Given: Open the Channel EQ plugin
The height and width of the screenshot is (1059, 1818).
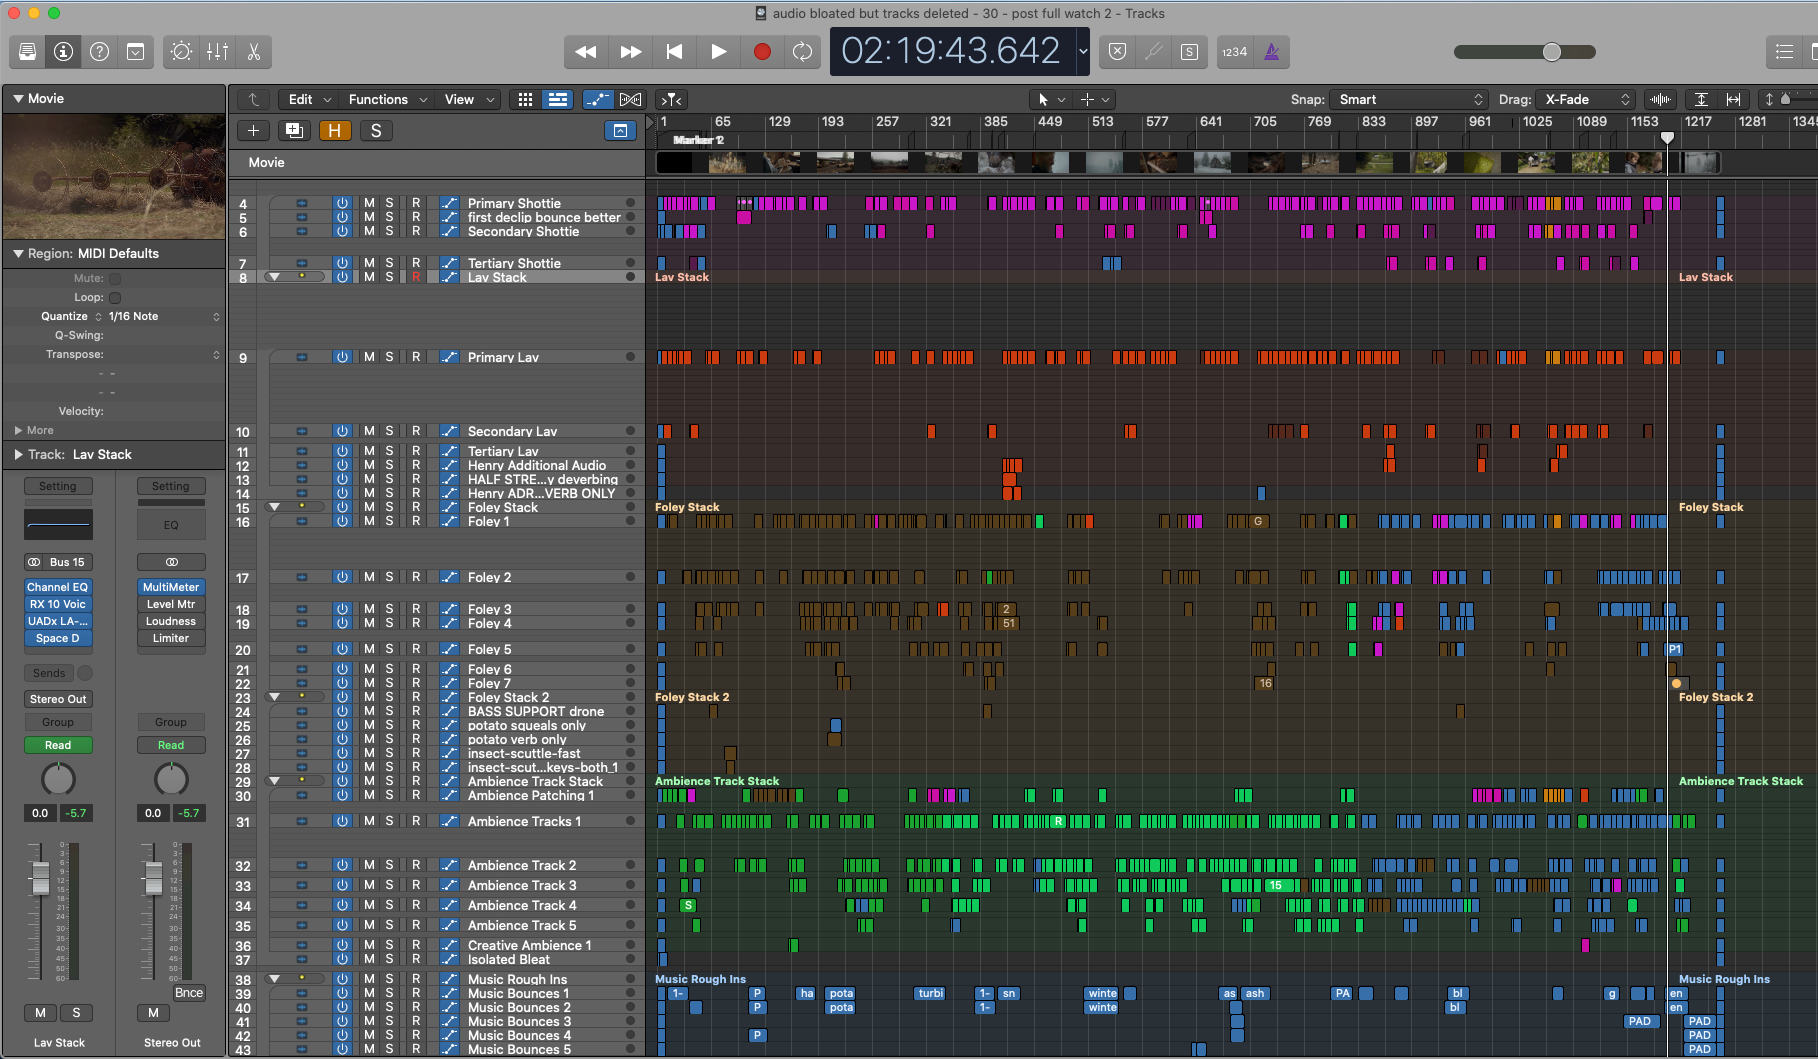Looking at the screenshot, I should 58,587.
